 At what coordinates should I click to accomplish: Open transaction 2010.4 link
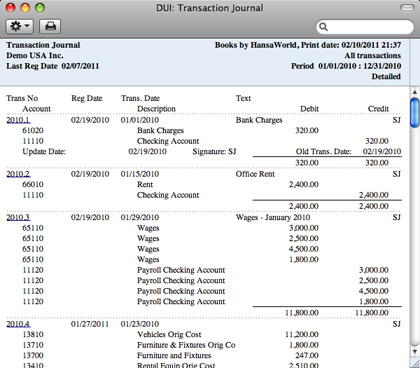coord(18,324)
